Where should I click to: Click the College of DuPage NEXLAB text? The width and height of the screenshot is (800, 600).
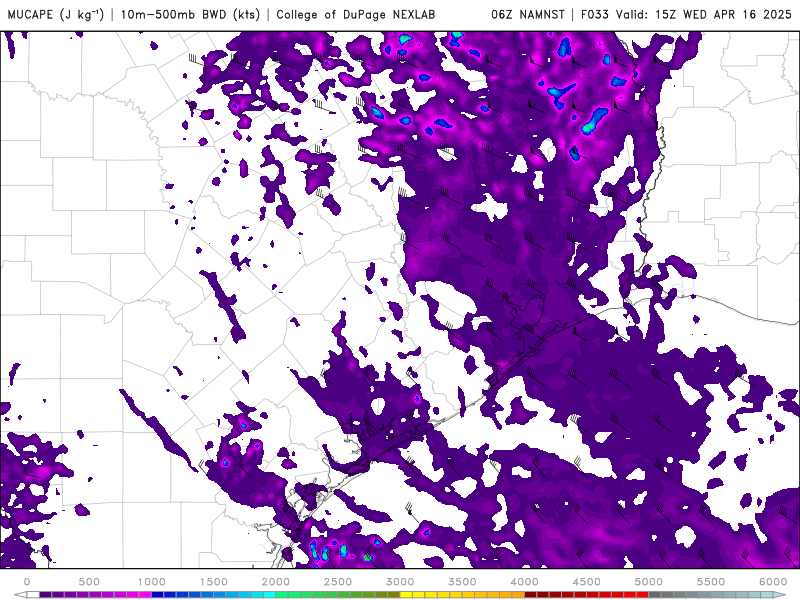[356, 14]
